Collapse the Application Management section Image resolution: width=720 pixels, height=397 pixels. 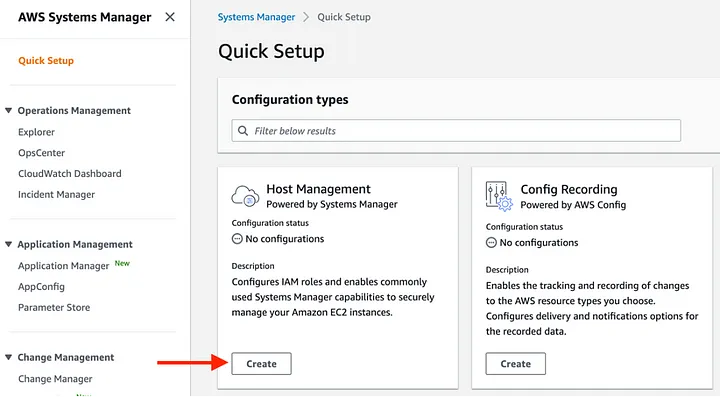click(x=8, y=244)
